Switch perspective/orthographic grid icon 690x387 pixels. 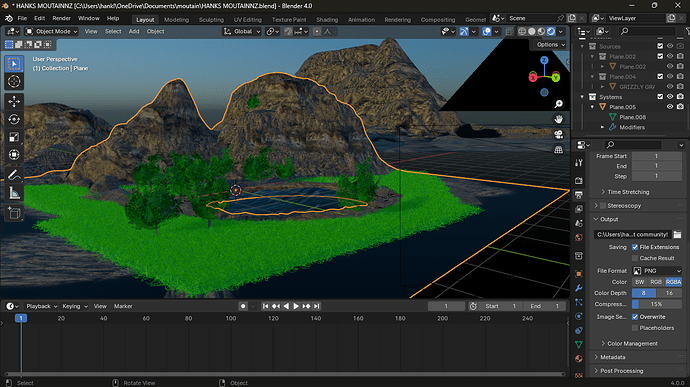pos(558,150)
